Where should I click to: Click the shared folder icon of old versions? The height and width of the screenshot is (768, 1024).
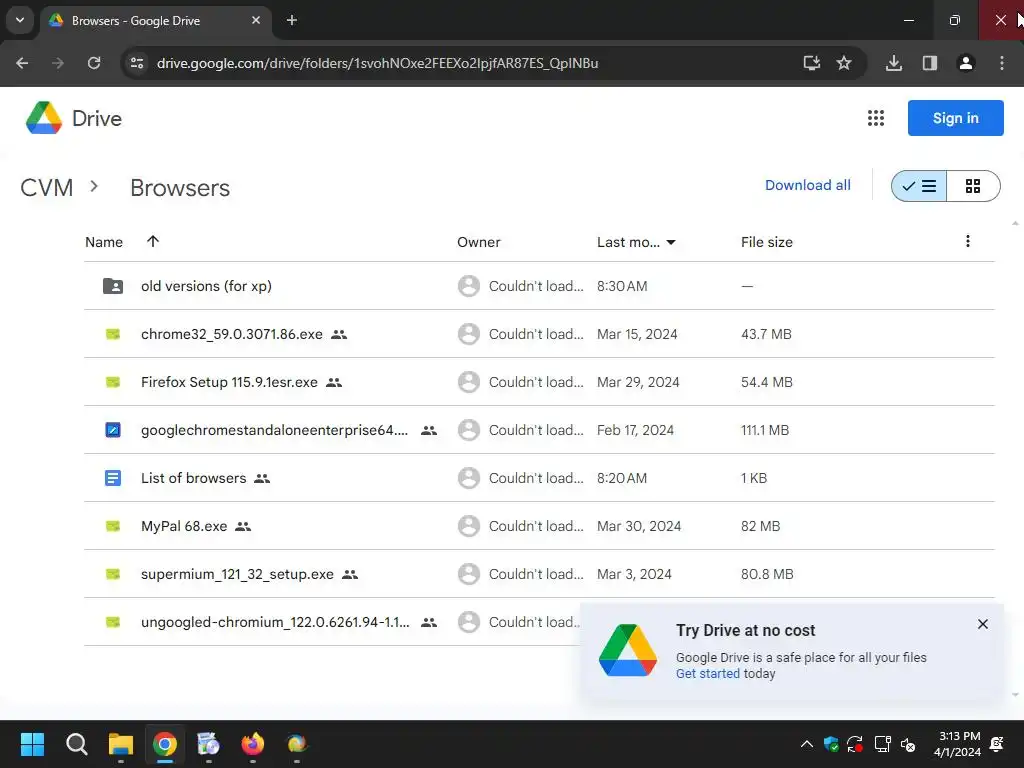tap(113, 286)
